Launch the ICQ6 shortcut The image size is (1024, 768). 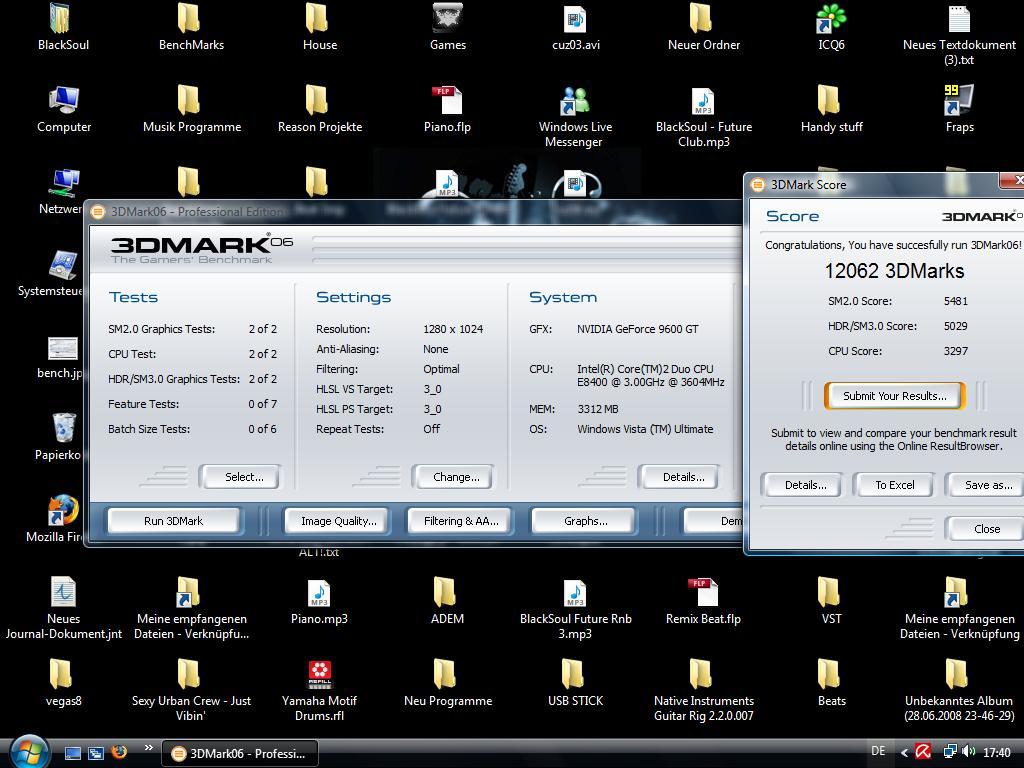831,26
